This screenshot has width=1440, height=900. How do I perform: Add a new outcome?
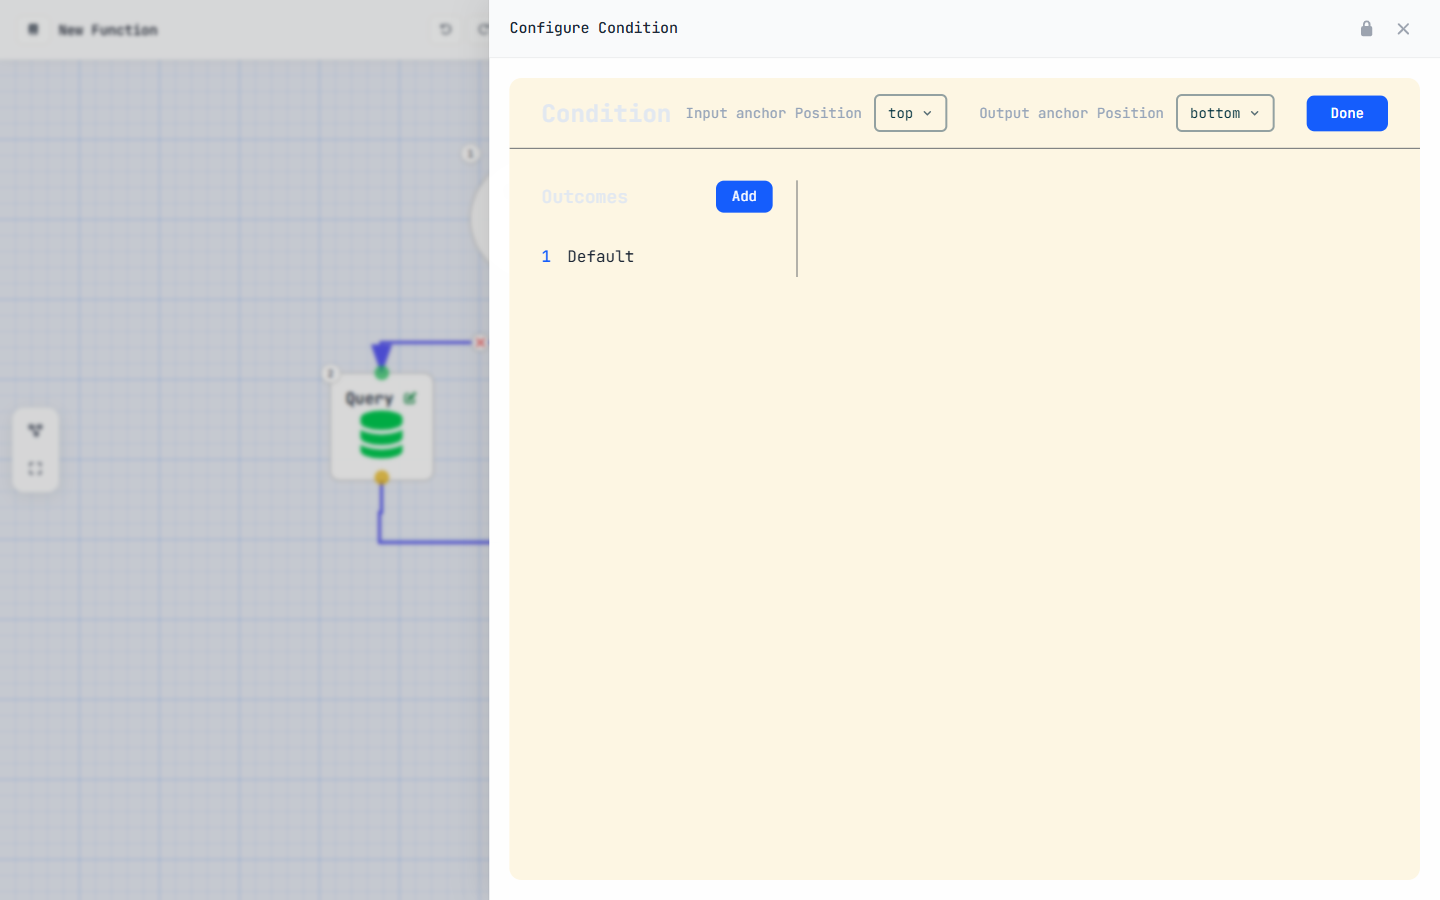(744, 197)
